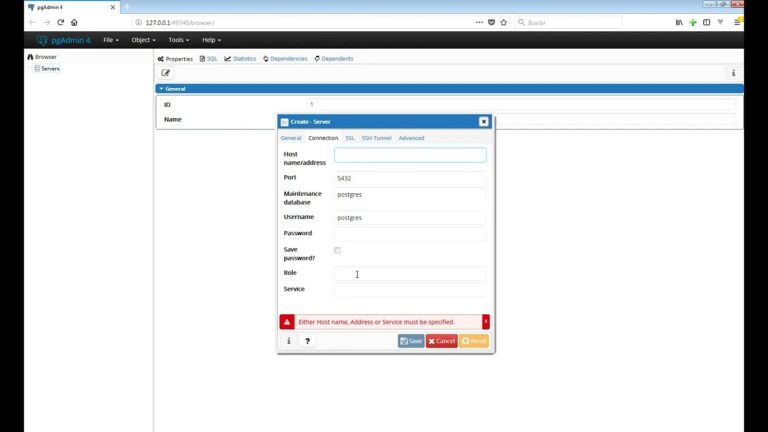The width and height of the screenshot is (768, 432).
Task: Open the Tools menu dropdown
Action: click(x=179, y=40)
